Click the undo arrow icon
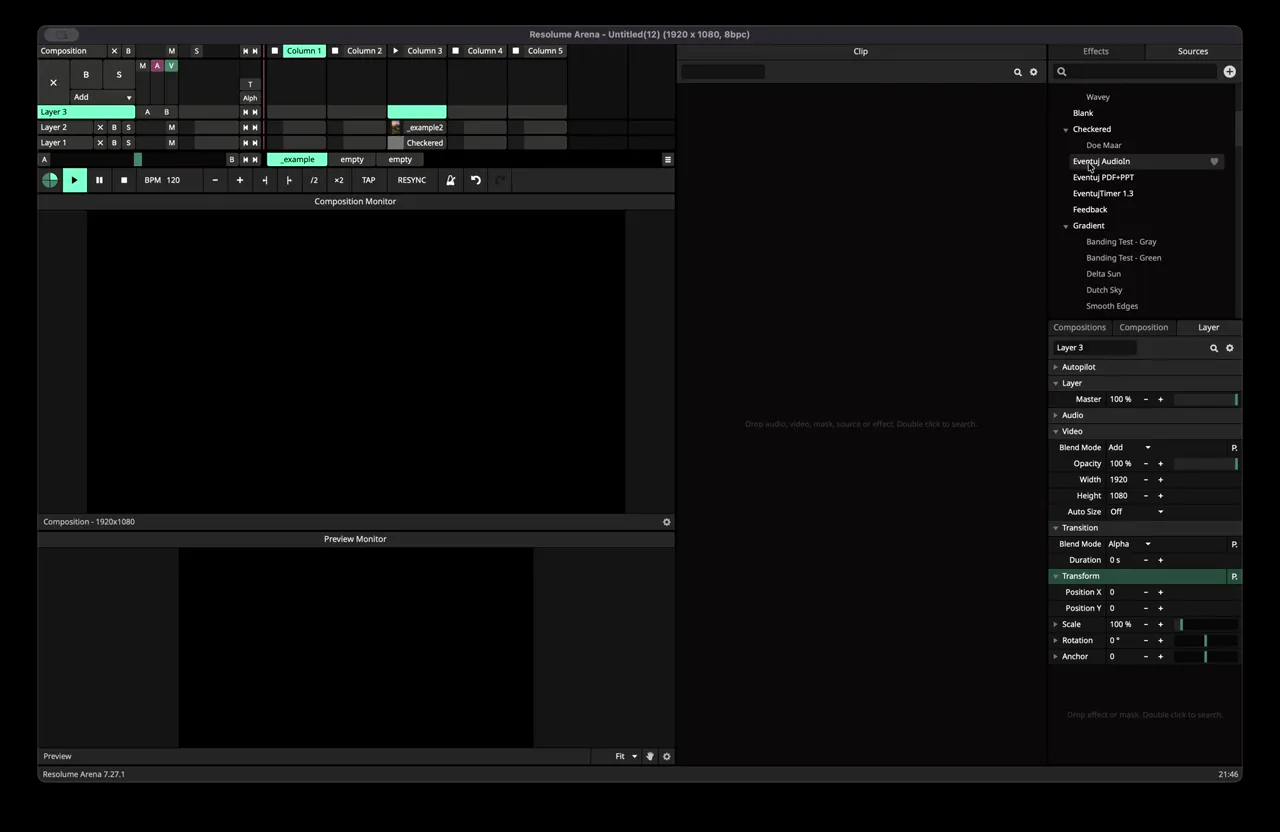The height and width of the screenshot is (832, 1280). point(476,180)
